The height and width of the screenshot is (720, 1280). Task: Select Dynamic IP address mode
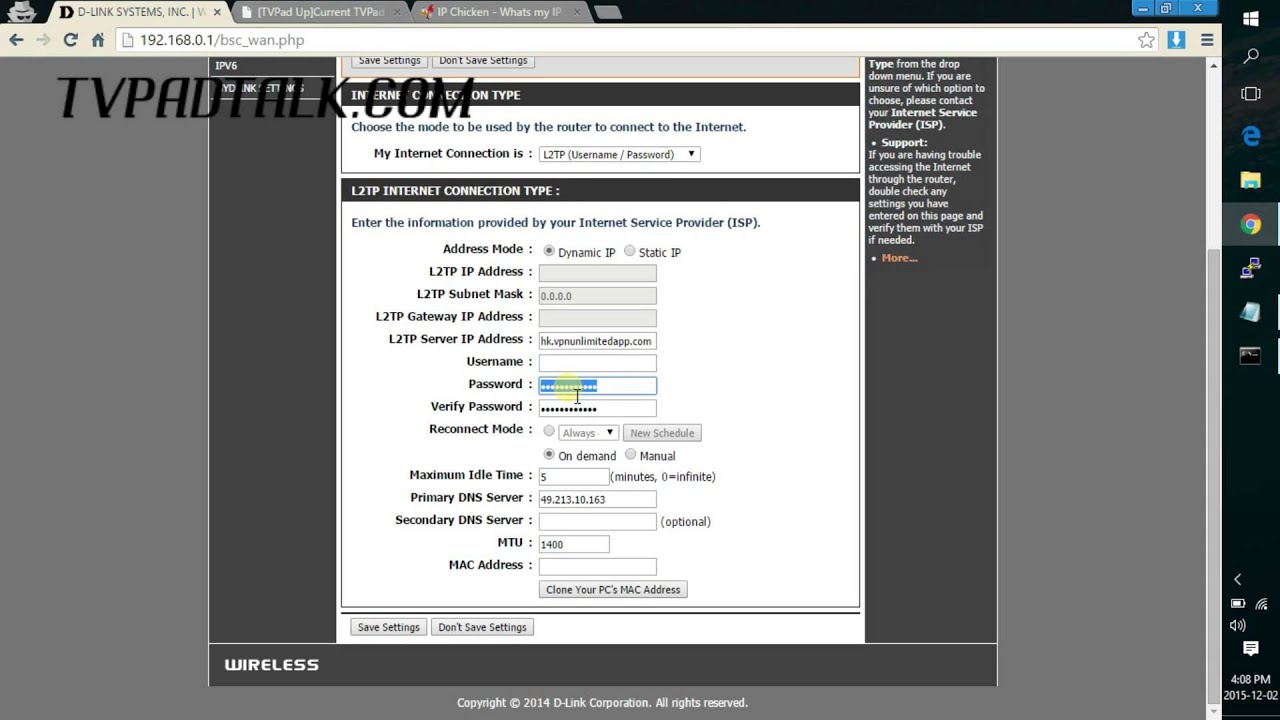click(x=549, y=251)
